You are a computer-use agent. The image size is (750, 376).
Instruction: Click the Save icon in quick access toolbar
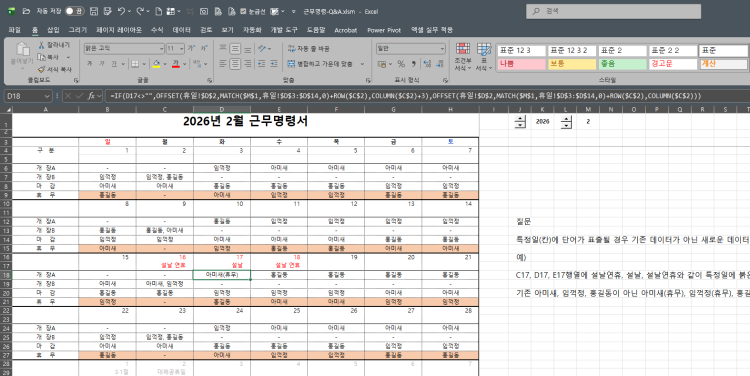94,11
